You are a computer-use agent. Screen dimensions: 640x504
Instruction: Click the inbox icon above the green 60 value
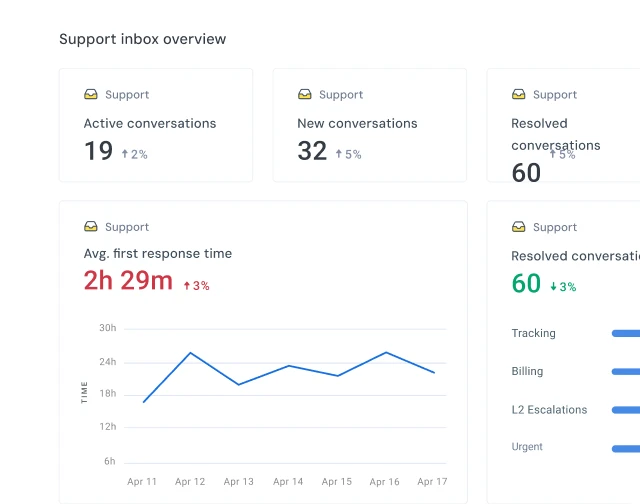pos(519,227)
